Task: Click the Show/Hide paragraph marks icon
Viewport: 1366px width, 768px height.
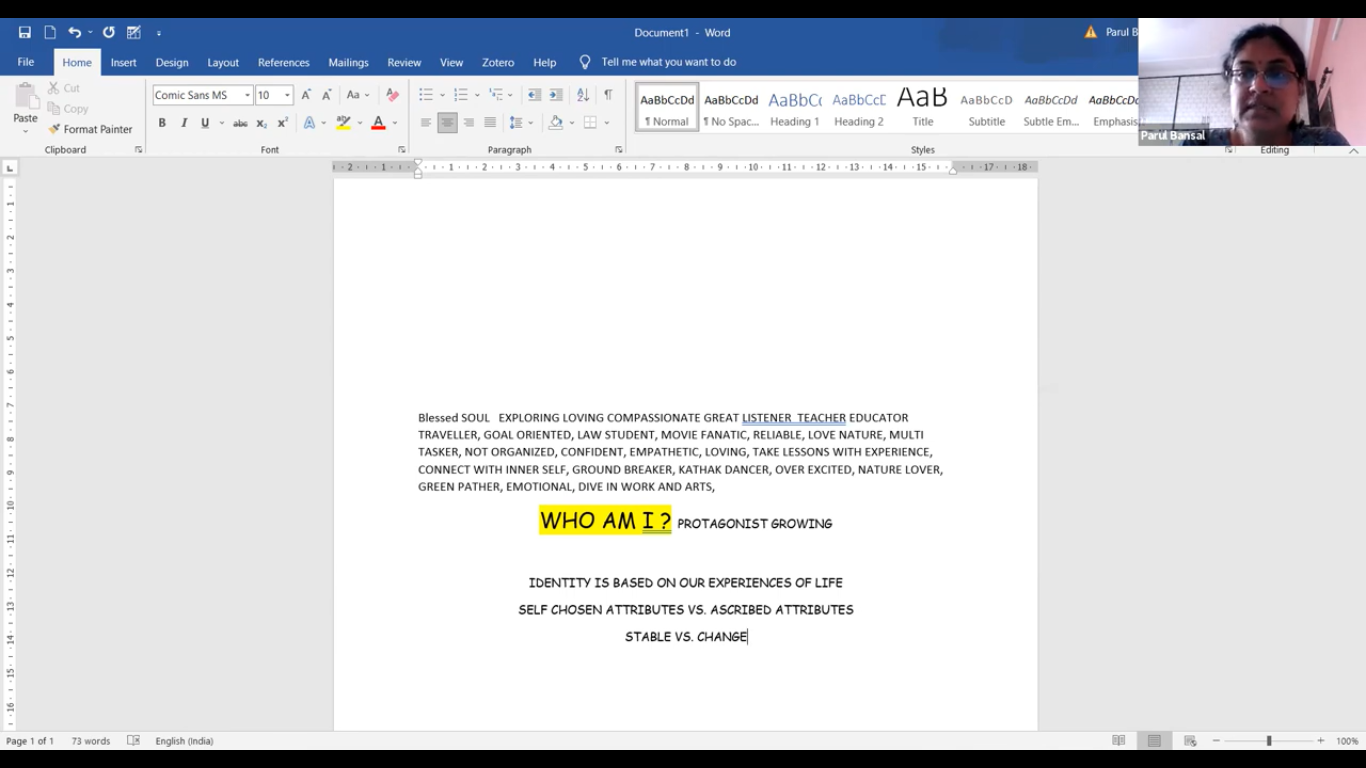Action: coord(607,95)
